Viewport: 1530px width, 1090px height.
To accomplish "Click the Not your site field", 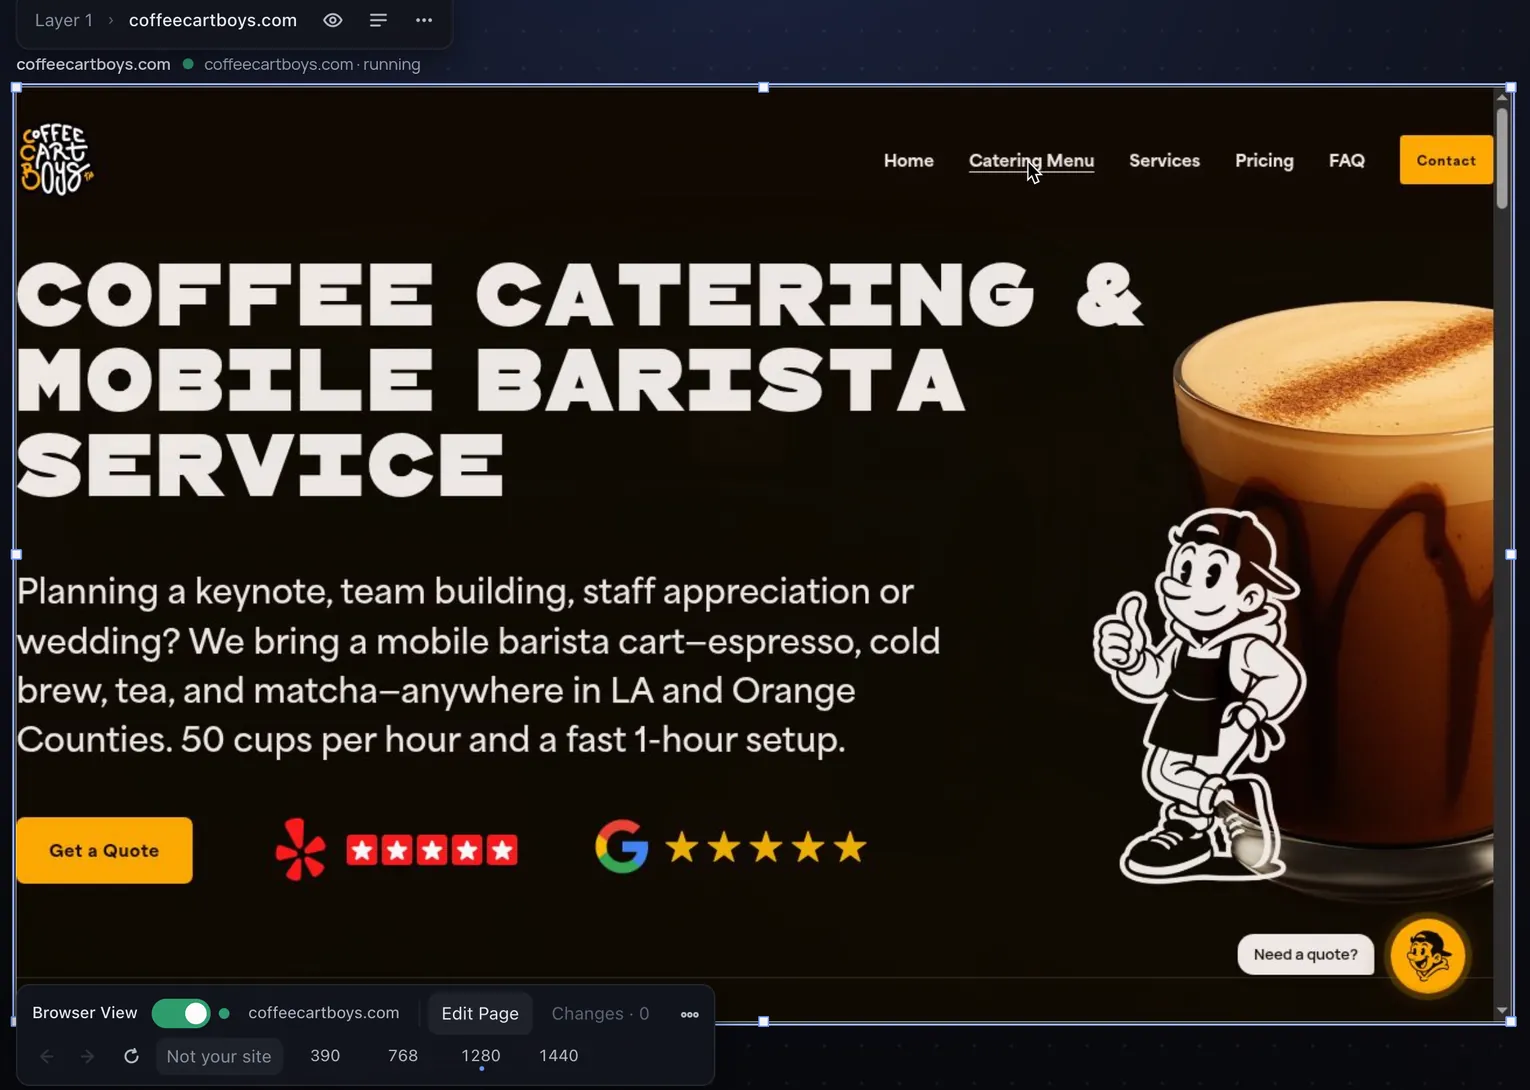I will pos(219,1056).
